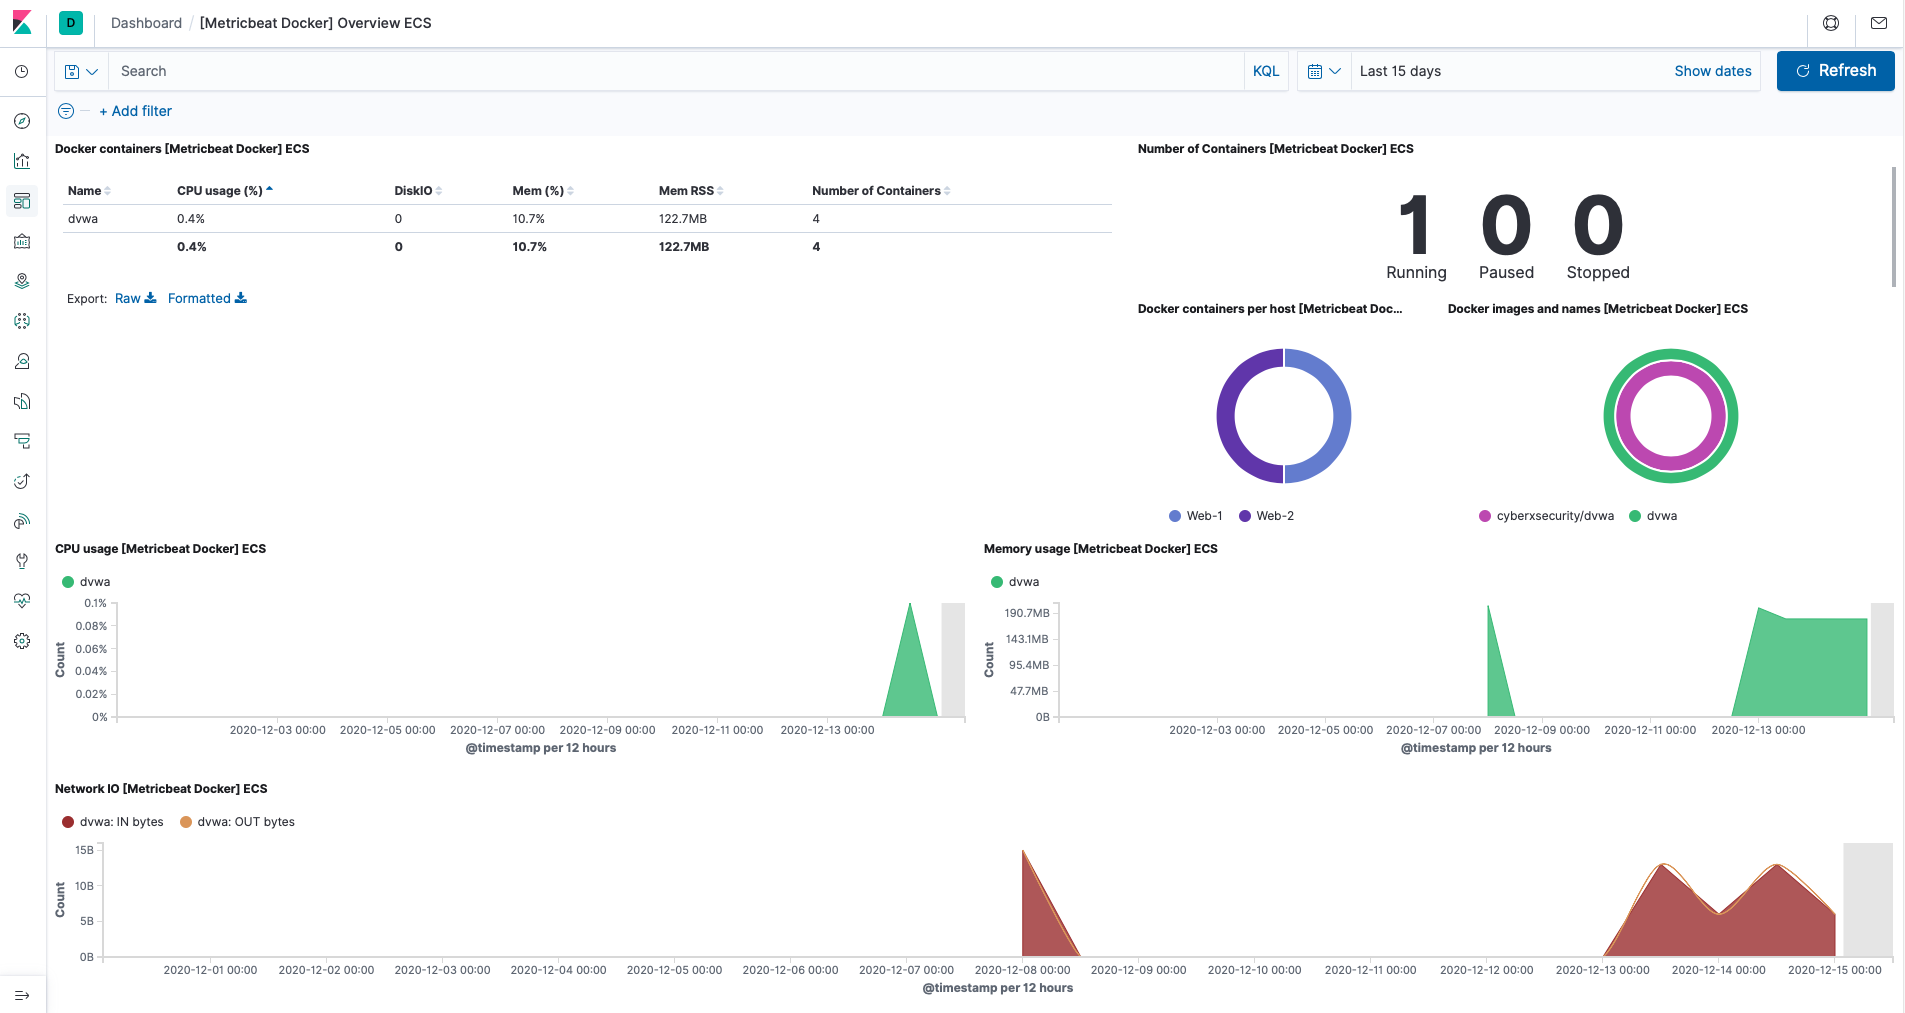The height and width of the screenshot is (1013, 1905).
Task: Open Management gear icon in sidebar
Action: [x=22, y=641]
